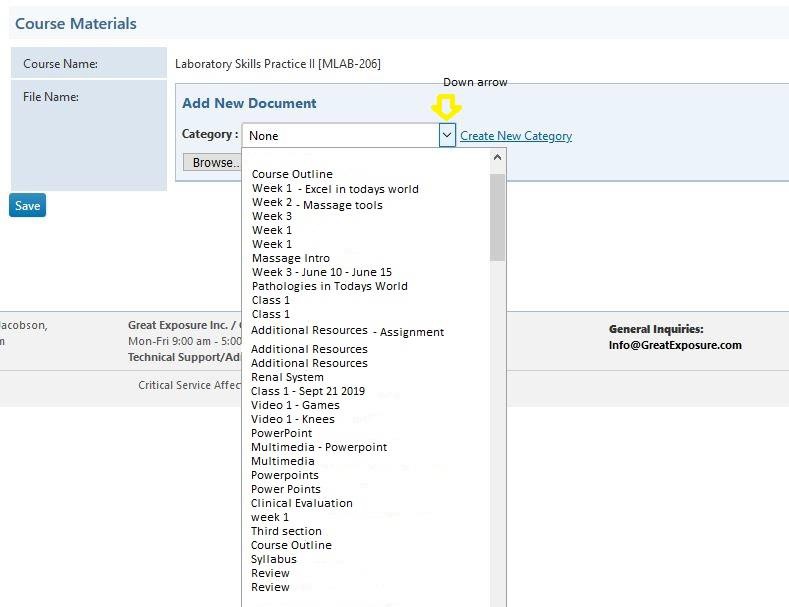Click the dropdown list scrollbar thumb
Screen dimensions: 789x607
coord(498,216)
